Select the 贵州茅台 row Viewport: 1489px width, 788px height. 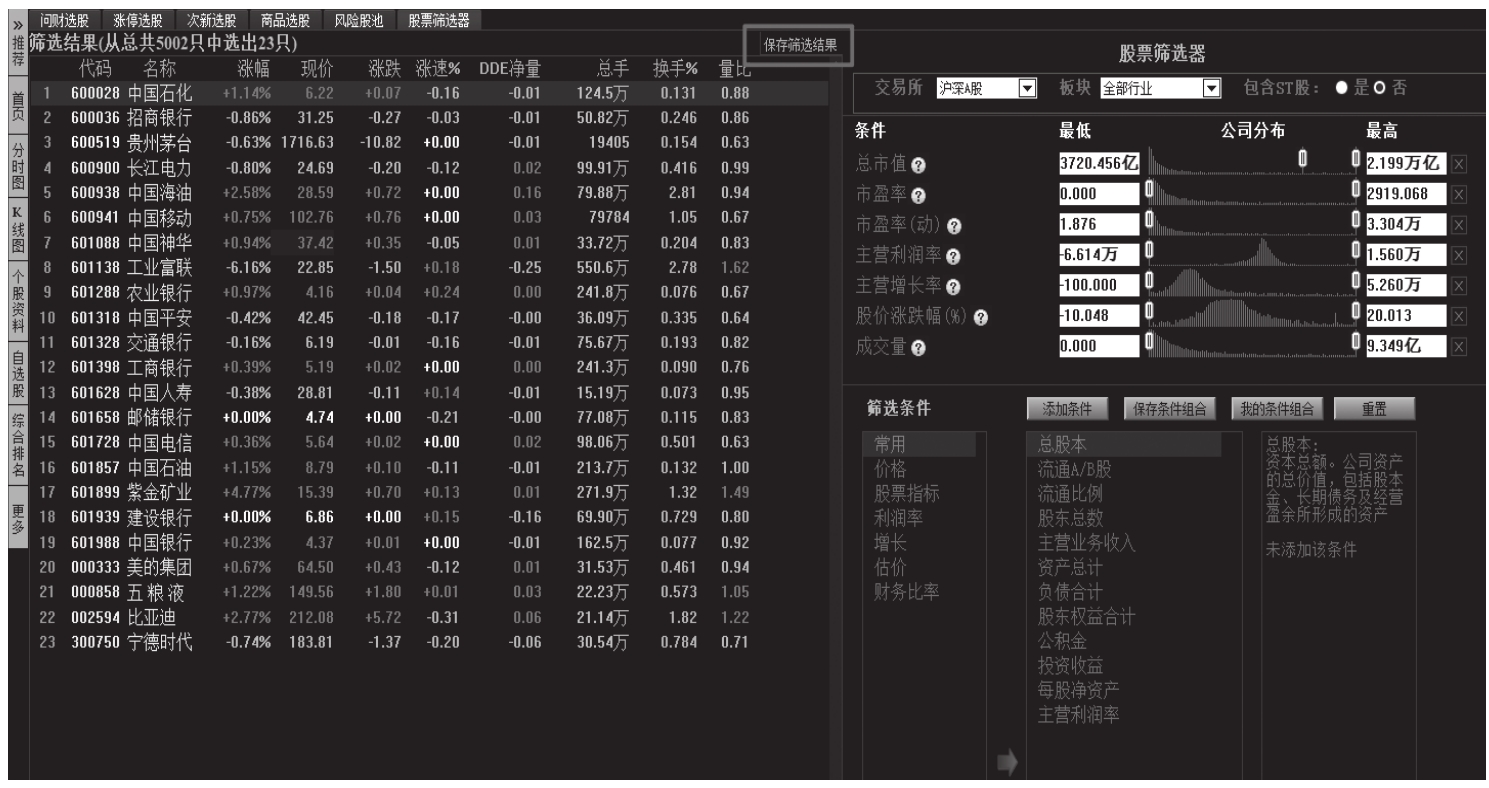(430, 142)
